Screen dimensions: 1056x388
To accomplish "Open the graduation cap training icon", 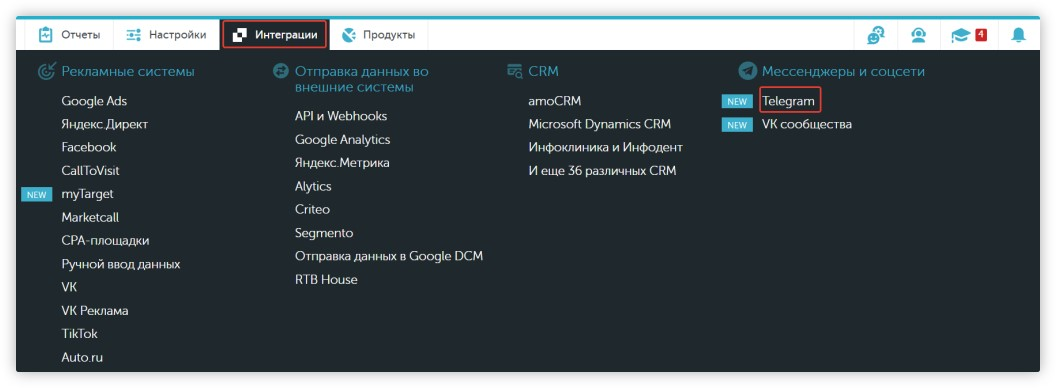I will coord(960,35).
